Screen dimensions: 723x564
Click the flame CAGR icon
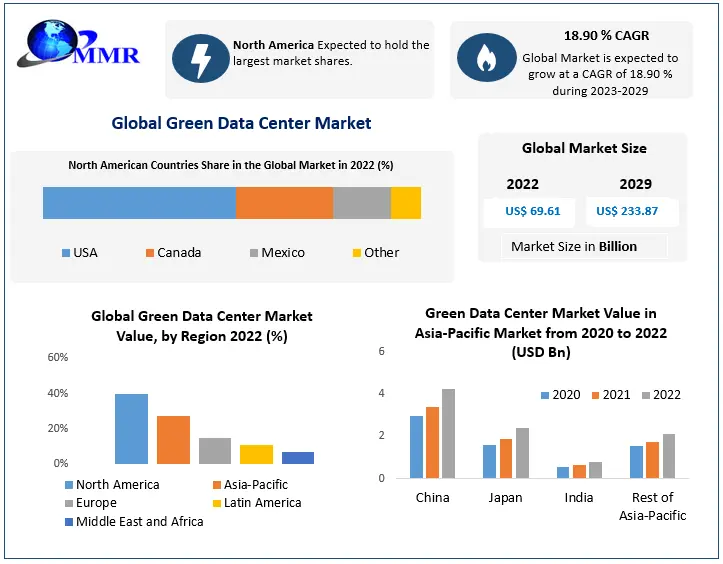point(486,58)
